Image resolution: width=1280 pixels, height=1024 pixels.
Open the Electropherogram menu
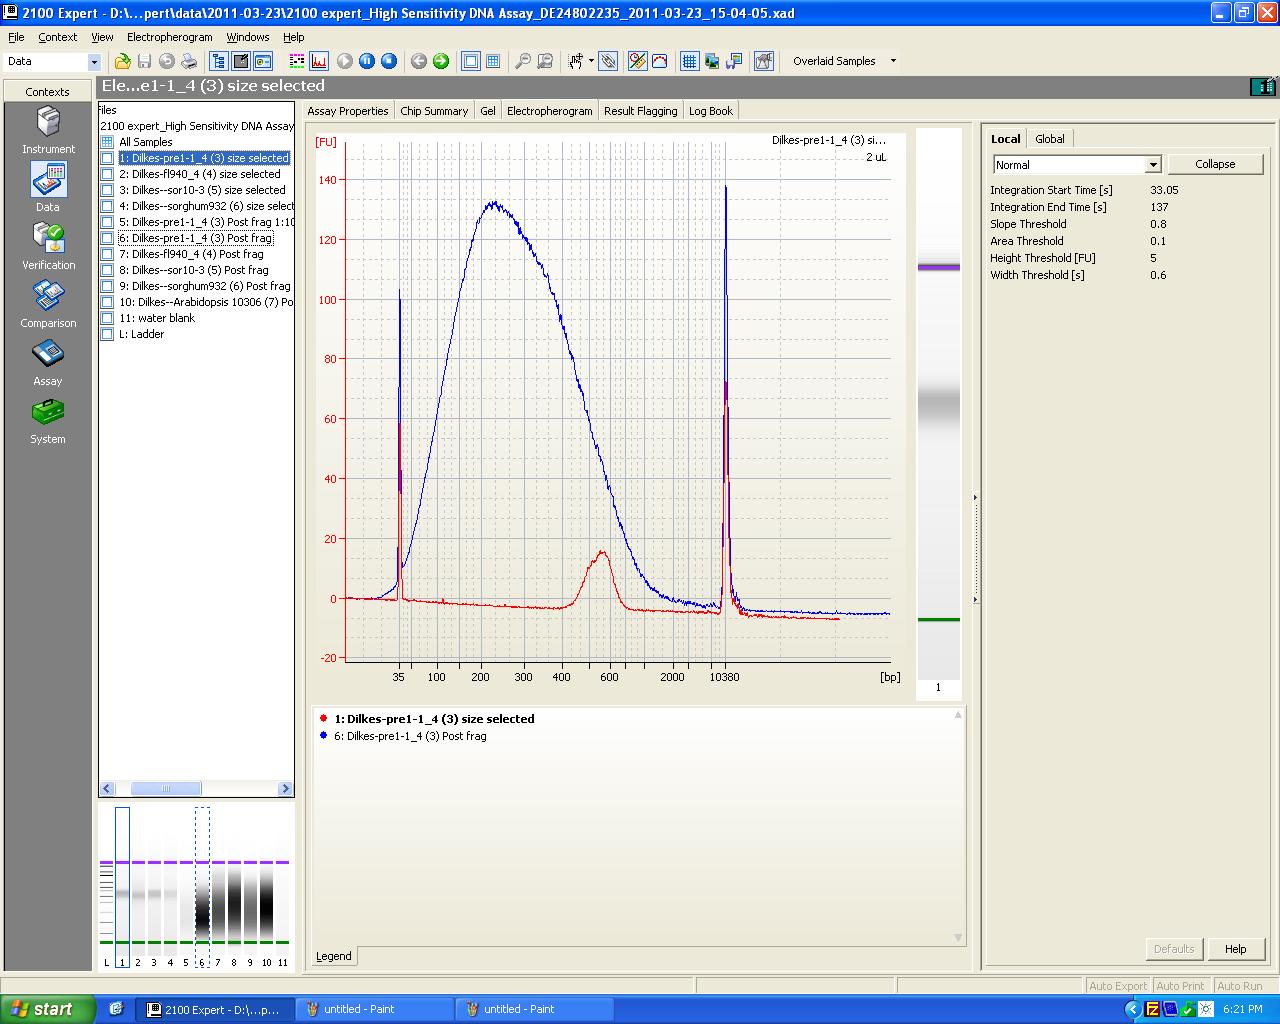[x=170, y=37]
